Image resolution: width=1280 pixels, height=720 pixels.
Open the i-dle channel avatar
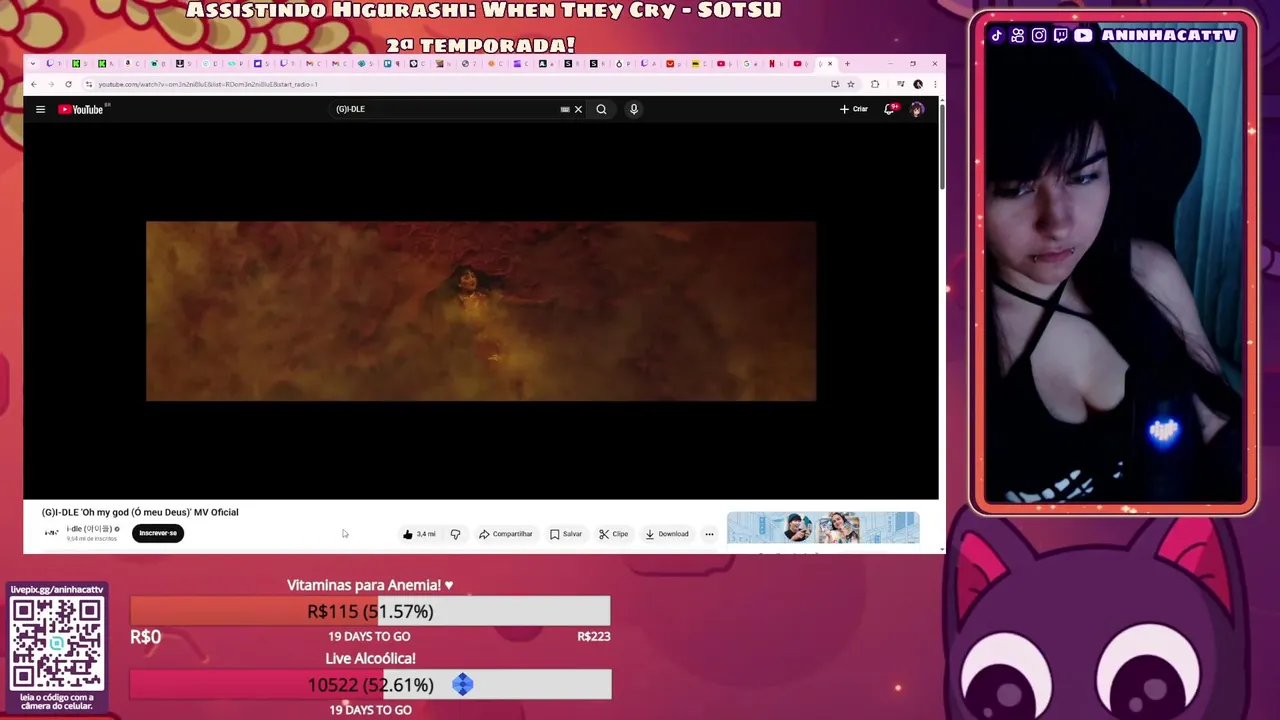51,533
